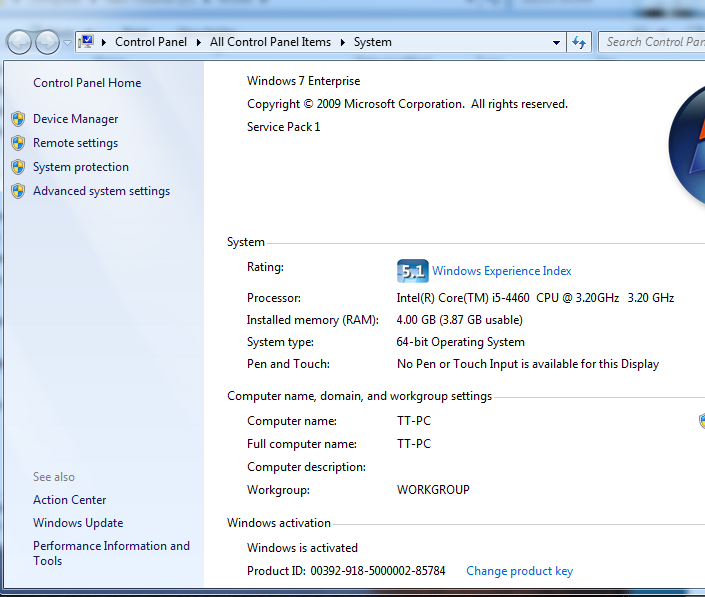Click the WORKGROUP value

click(433, 490)
